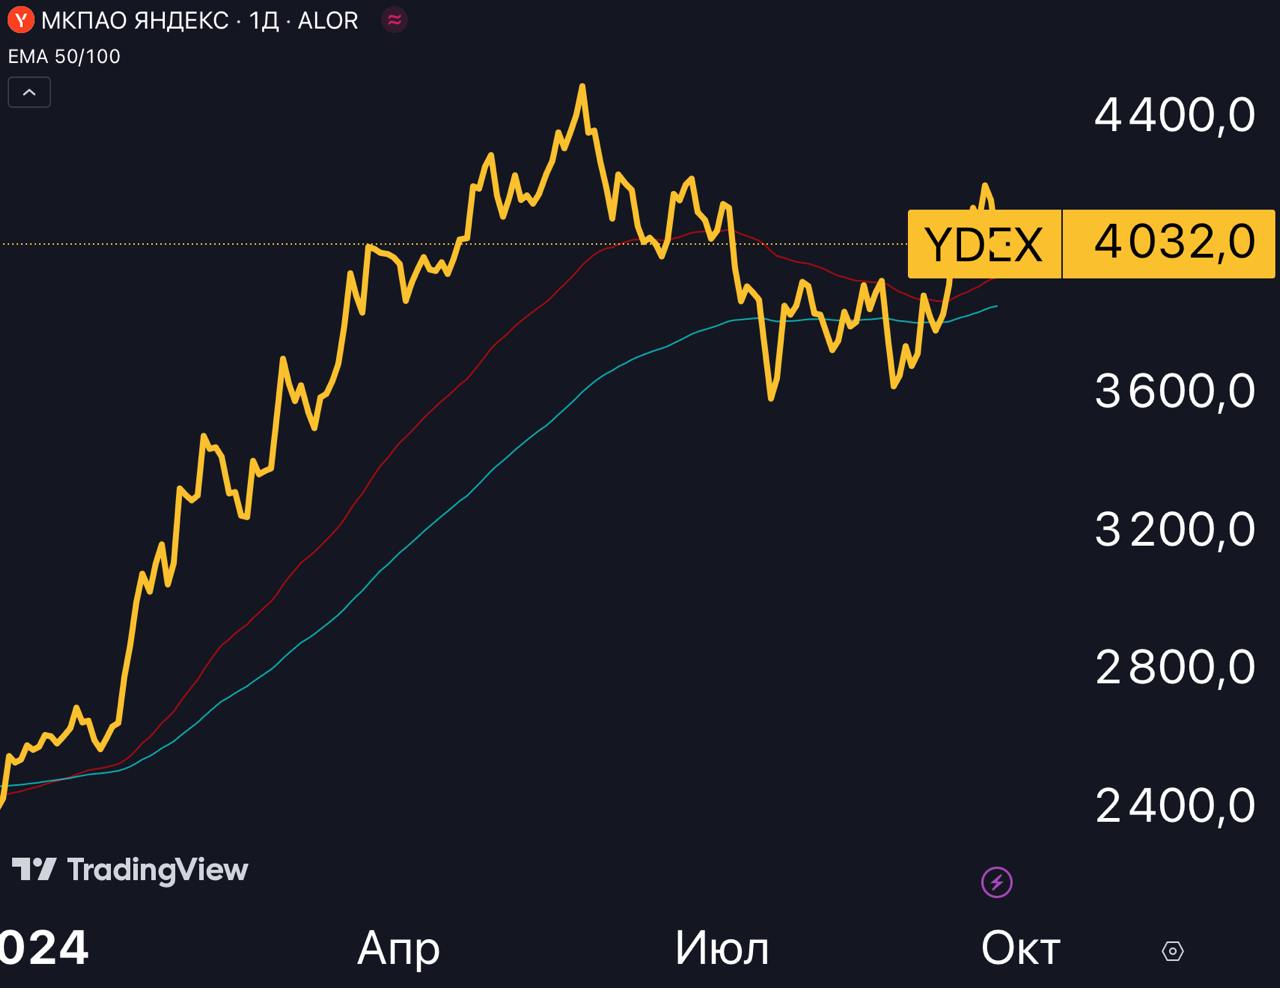Click the Окт label on time axis
The height and width of the screenshot is (988, 1280).
1020,948
